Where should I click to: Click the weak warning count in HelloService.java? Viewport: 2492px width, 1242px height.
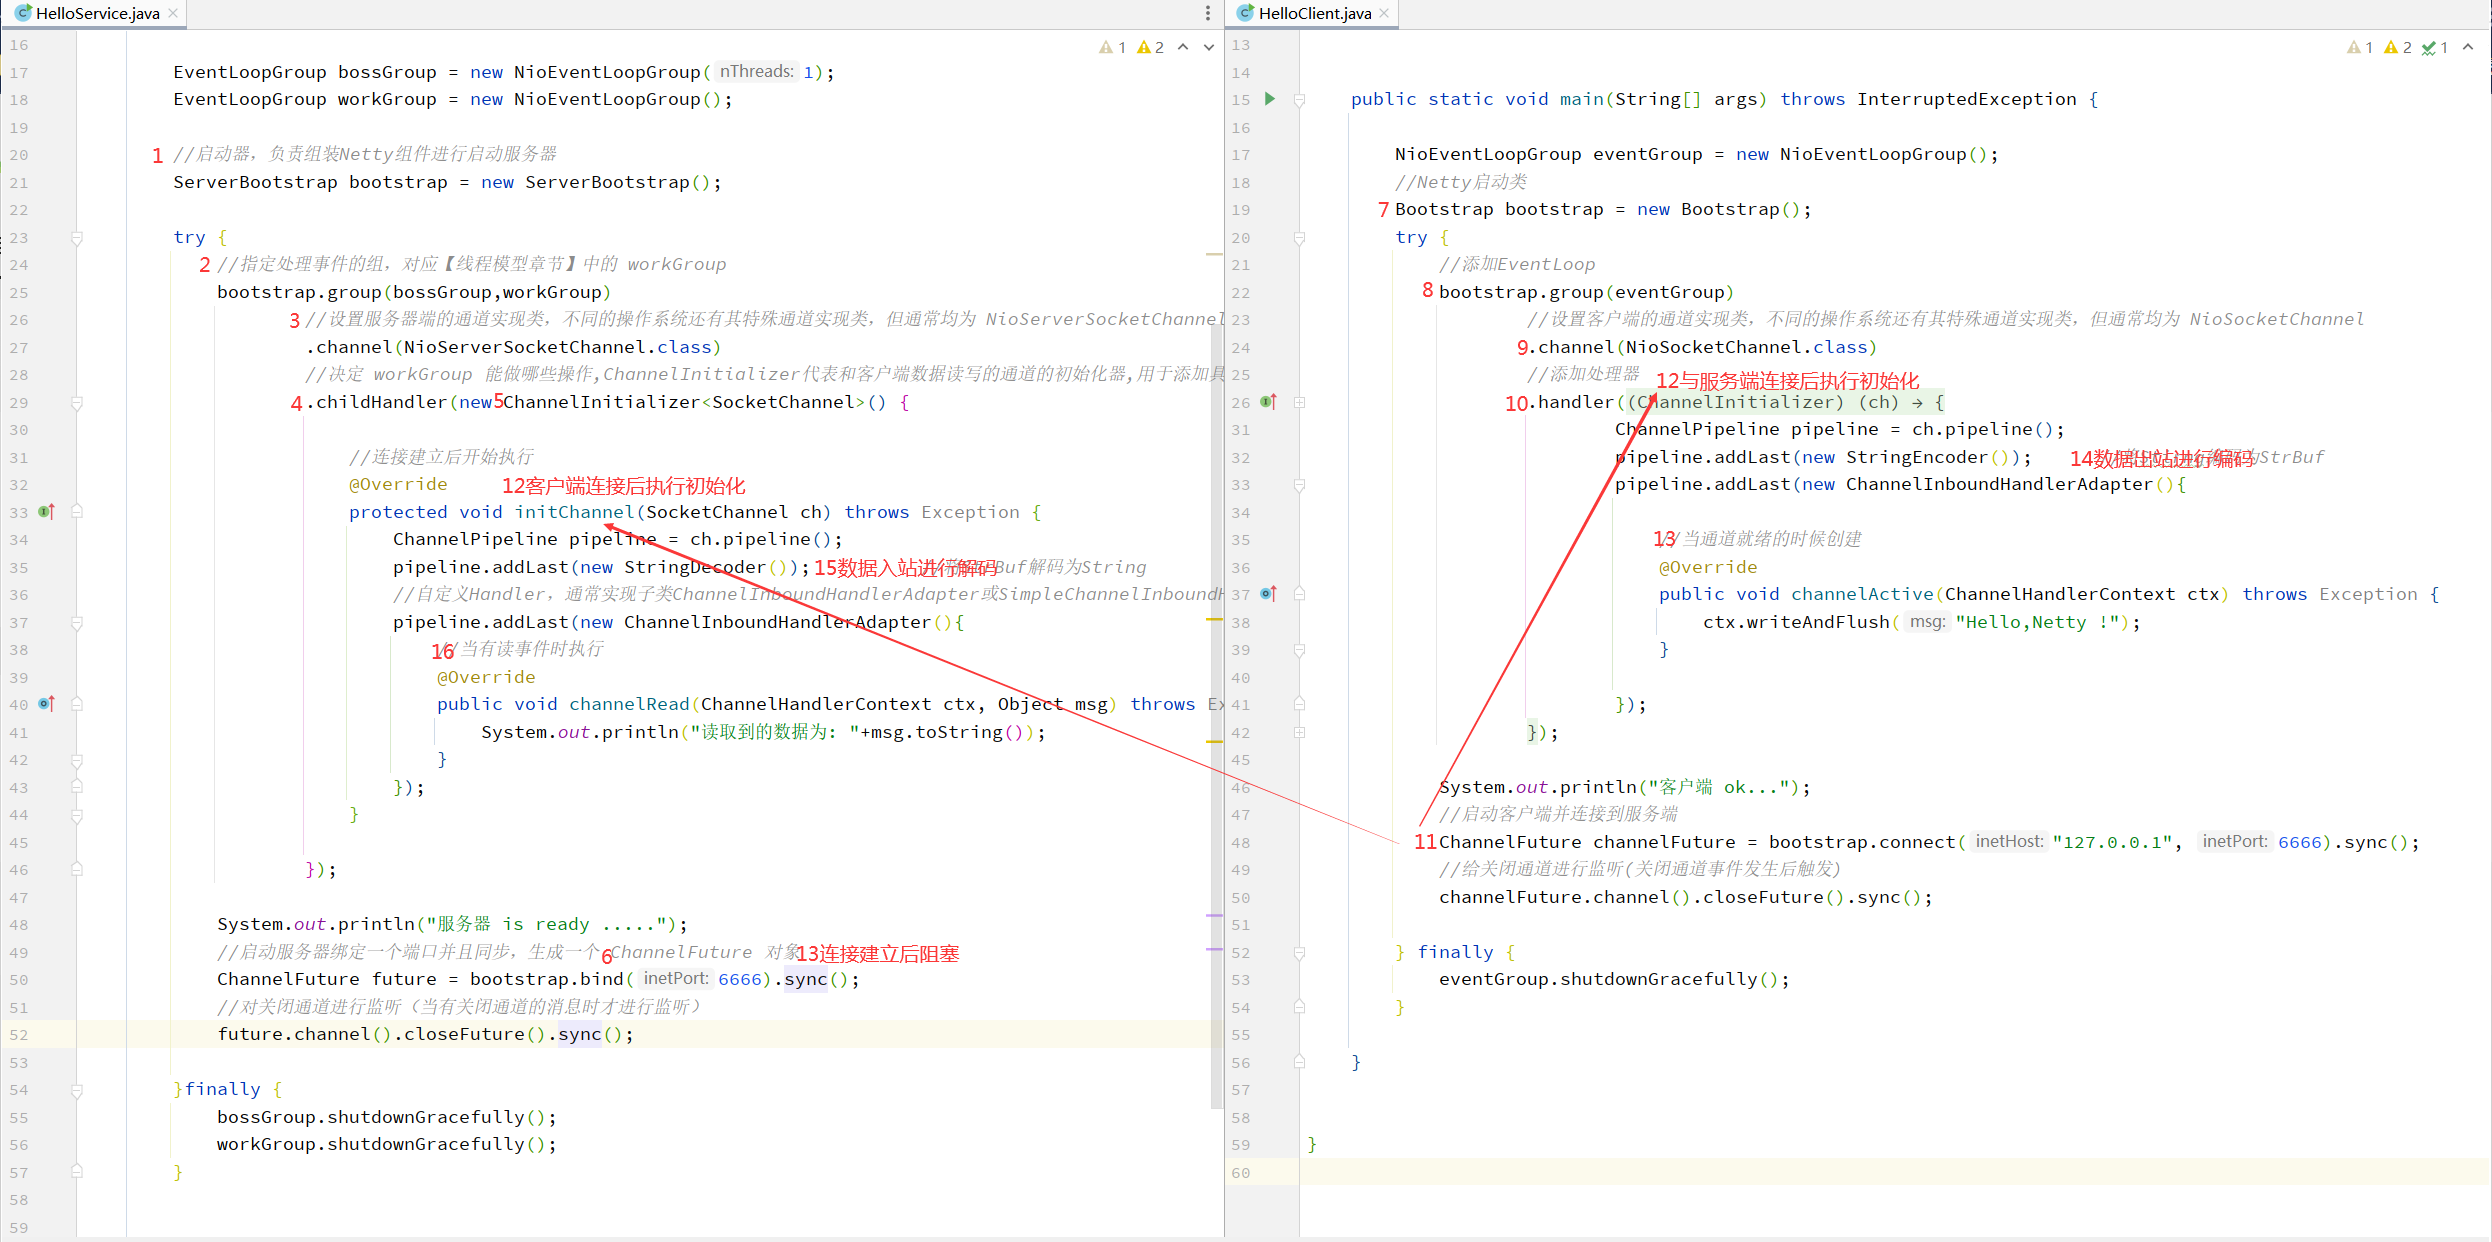pos(1112,47)
